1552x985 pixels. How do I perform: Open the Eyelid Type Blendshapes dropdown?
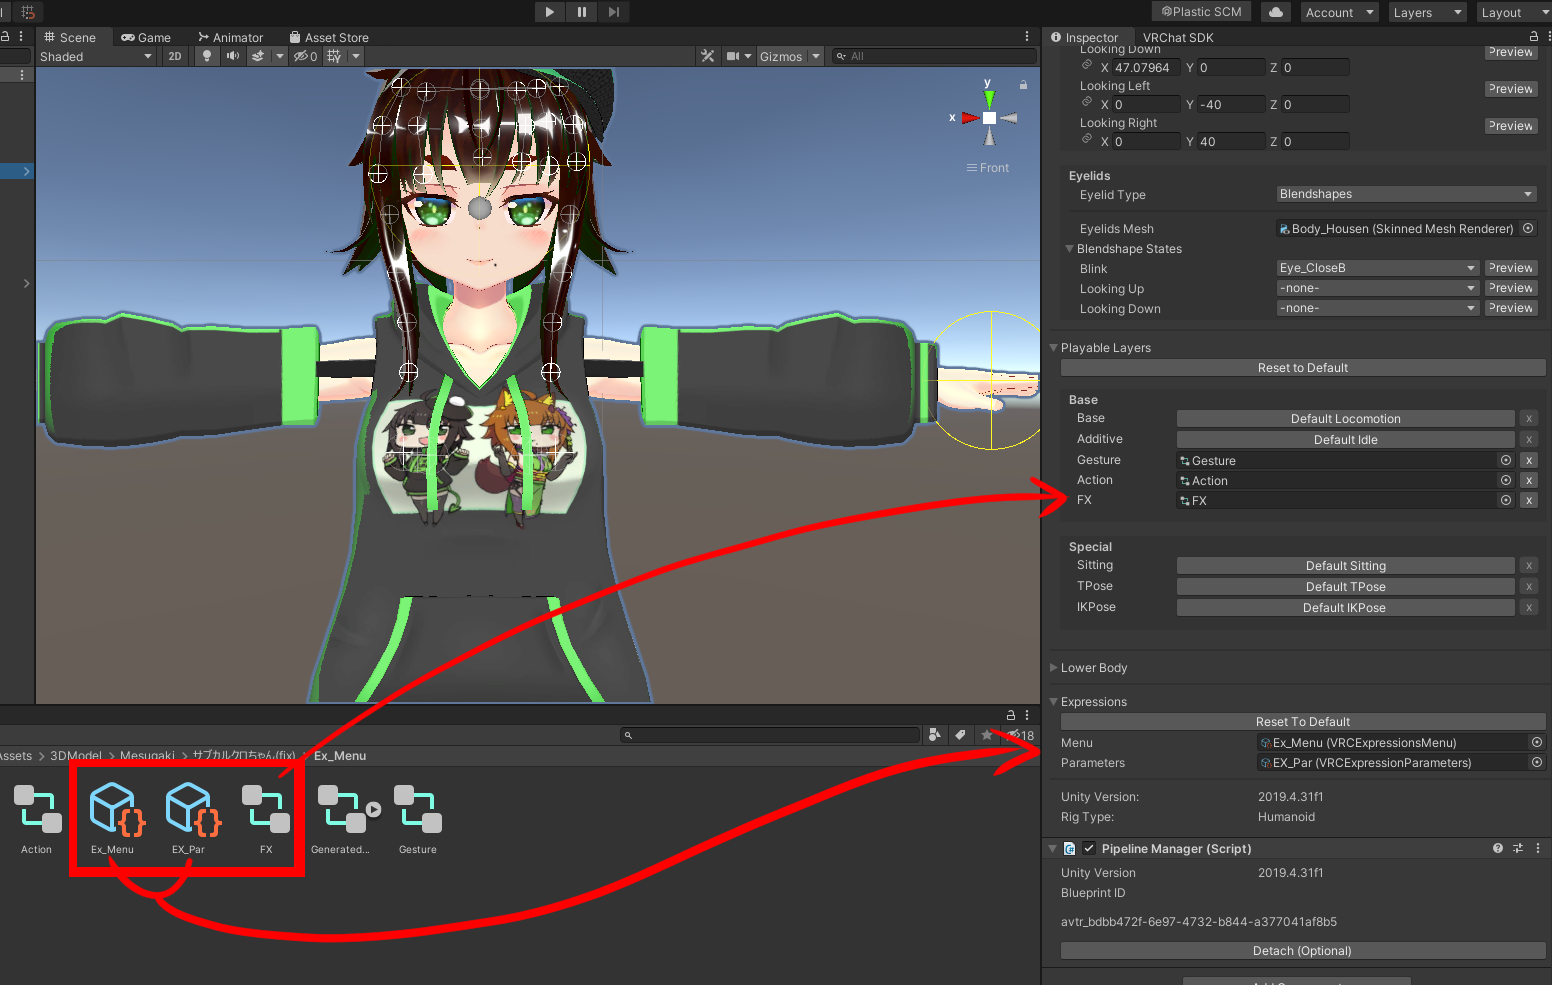tap(1406, 194)
